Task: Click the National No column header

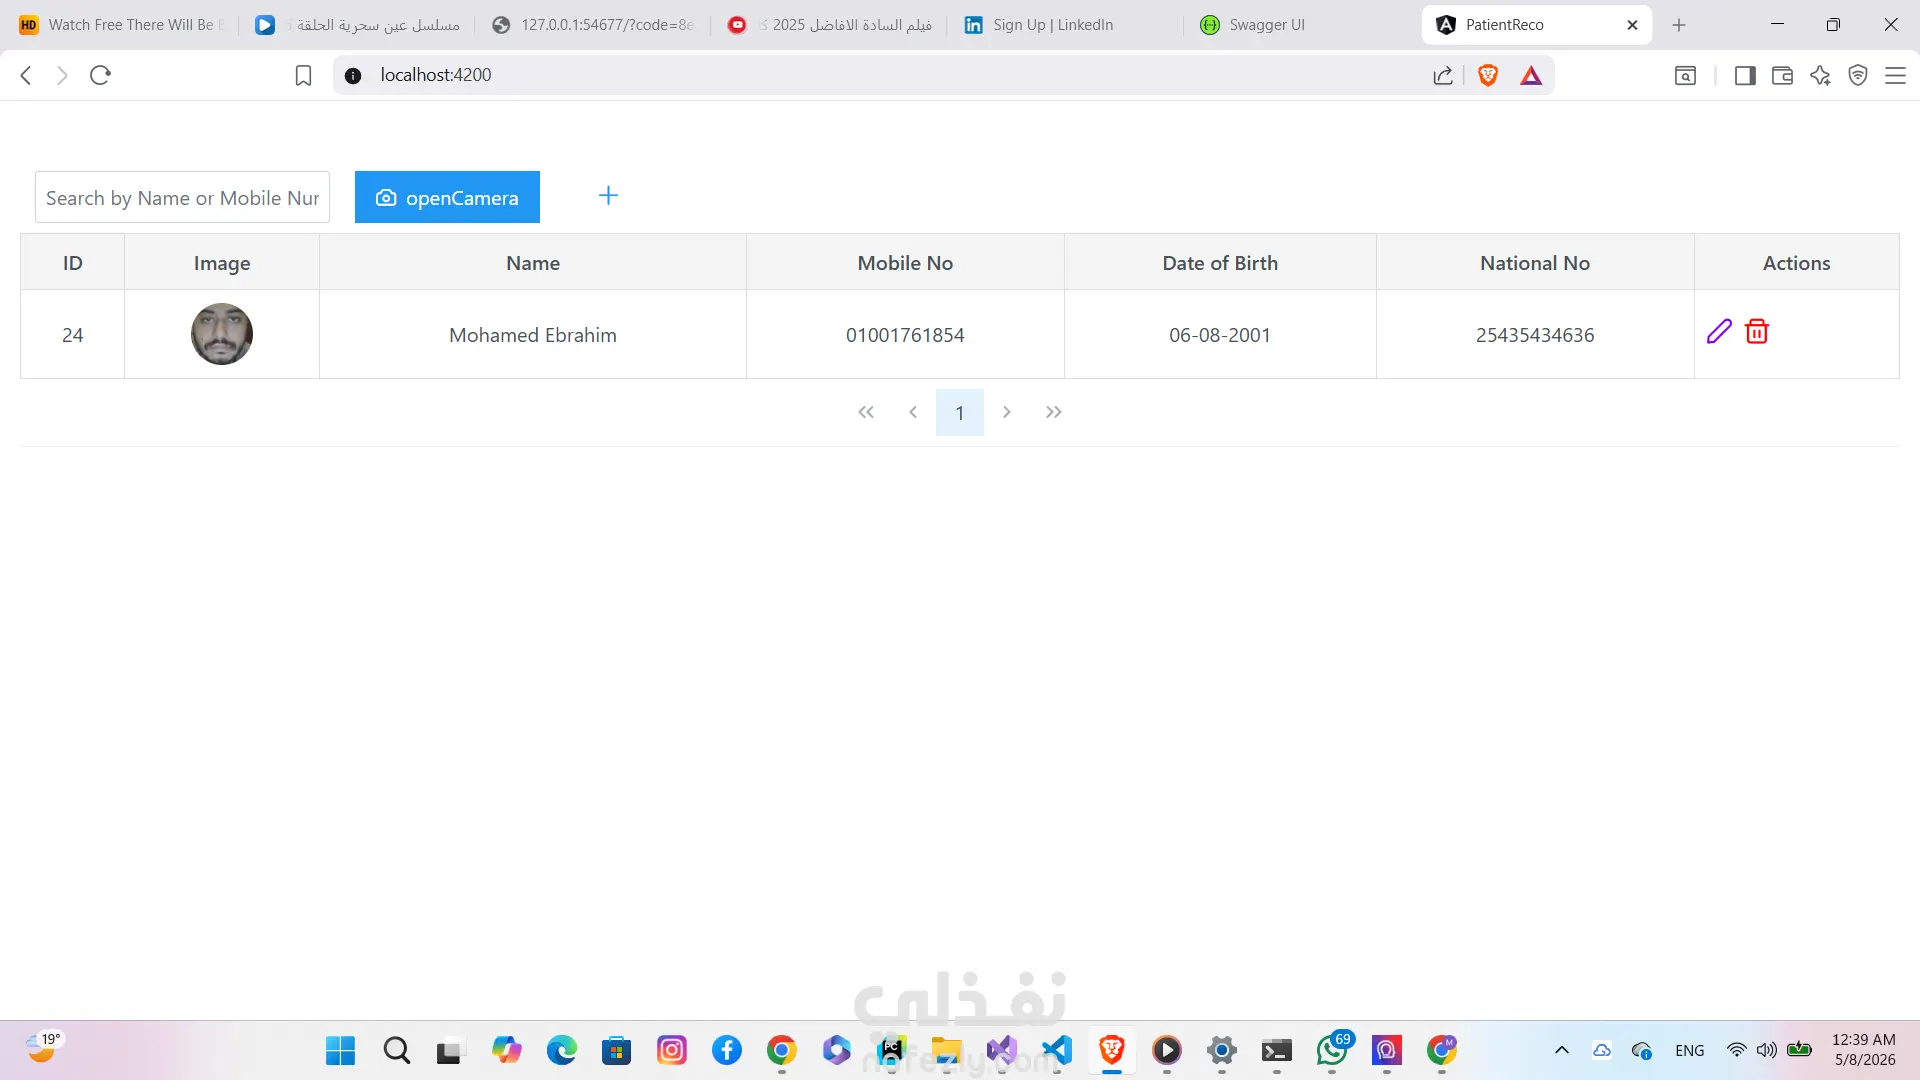Action: (x=1535, y=262)
